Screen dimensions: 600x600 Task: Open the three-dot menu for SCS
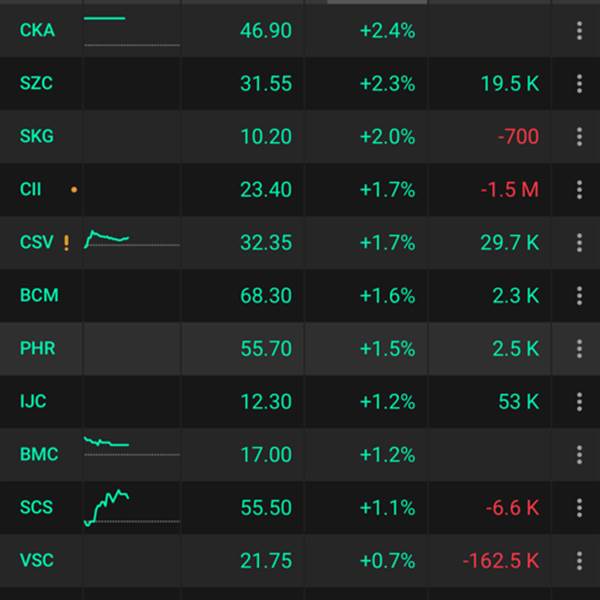pyautogui.click(x=579, y=508)
